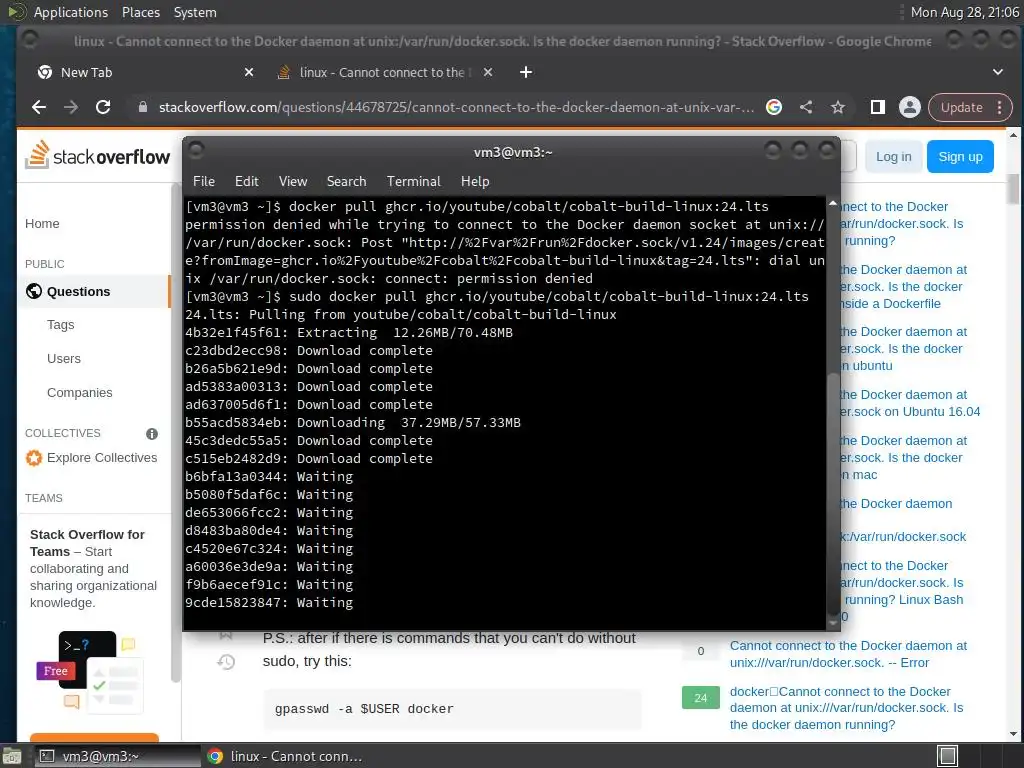The image size is (1024, 768).
Task: Bookmark this page with the star icon
Action: pyautogui.click(x=838, y=107)
